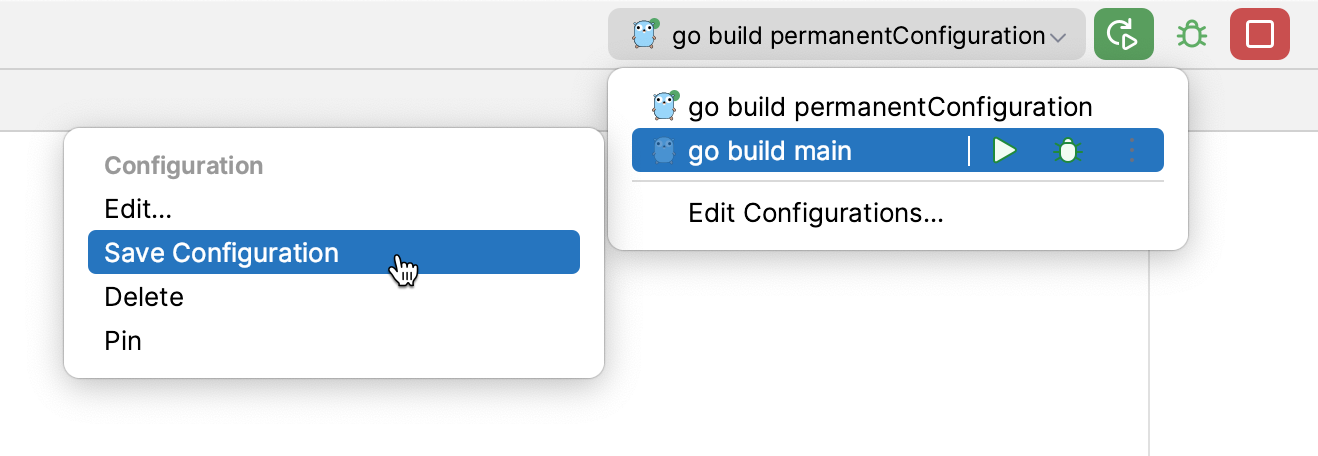Click the Configuration section header

click(x=184, y=166)
